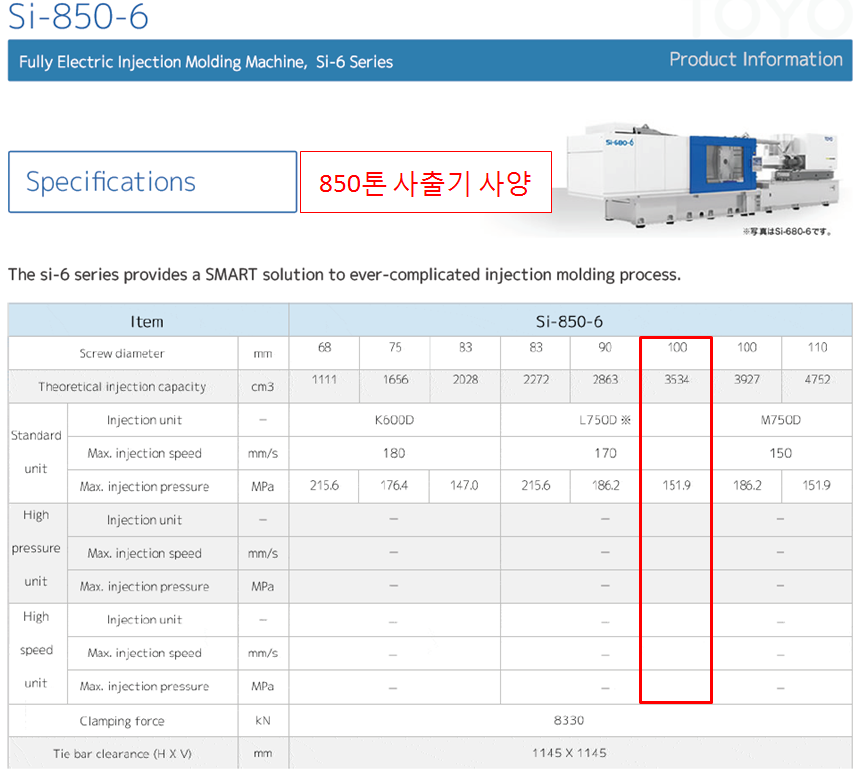Viewport: 855px width, 772px height.
Task: Select "Max. injection speed" label in High speed unit group
Action: click(x=144, y=653)
